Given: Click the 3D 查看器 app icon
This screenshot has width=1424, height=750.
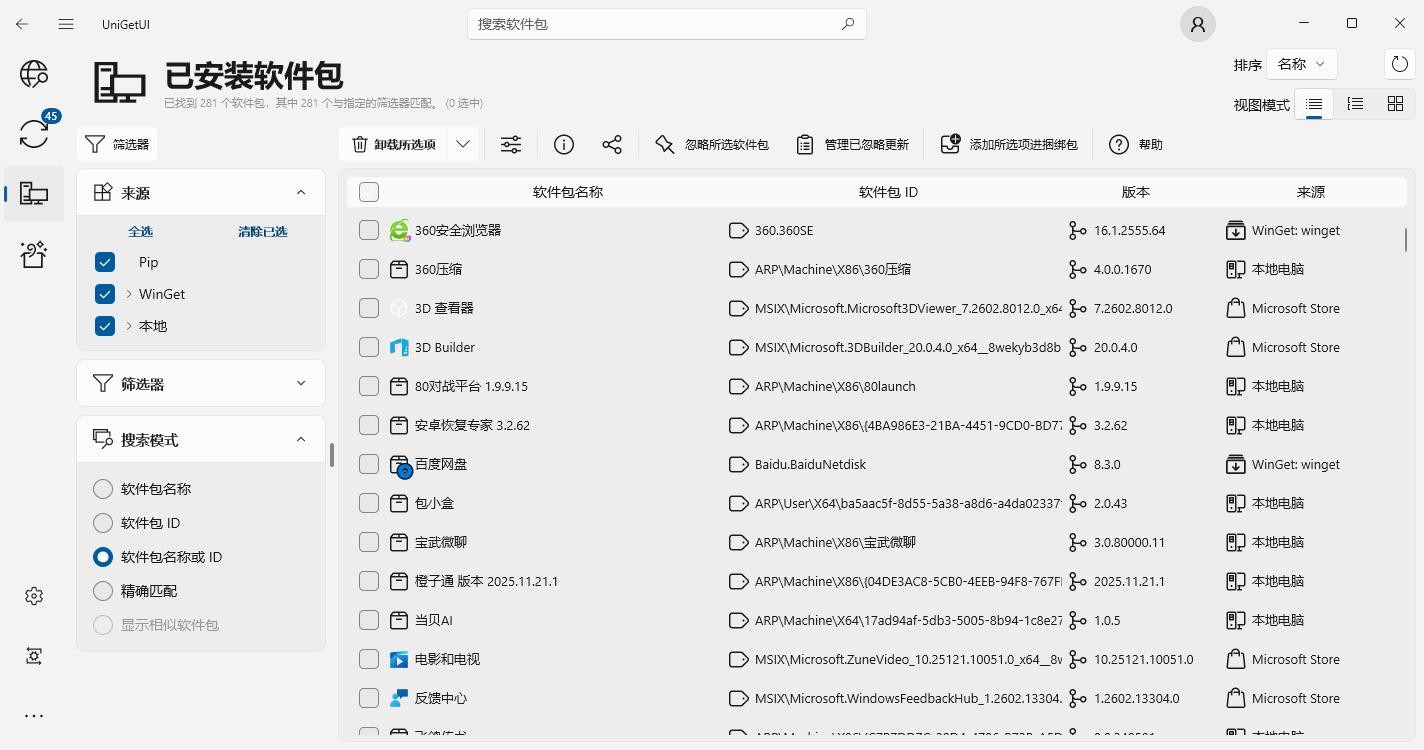Looking at the screenshot, I should point(399,308).
